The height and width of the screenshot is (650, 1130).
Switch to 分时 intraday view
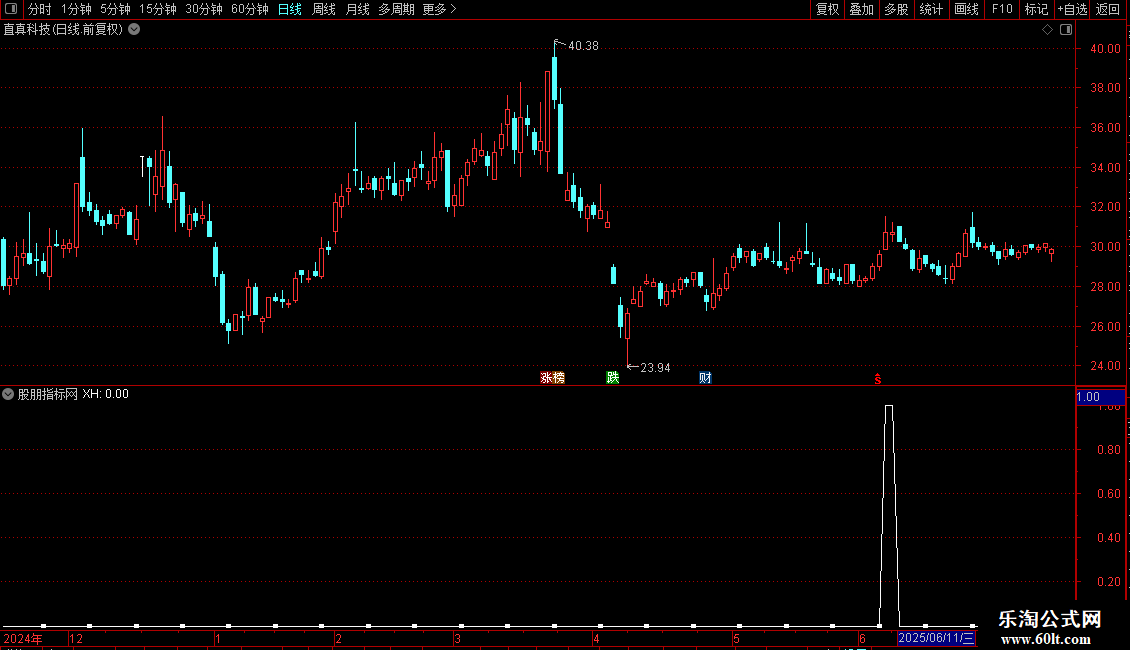pos(40,9)
